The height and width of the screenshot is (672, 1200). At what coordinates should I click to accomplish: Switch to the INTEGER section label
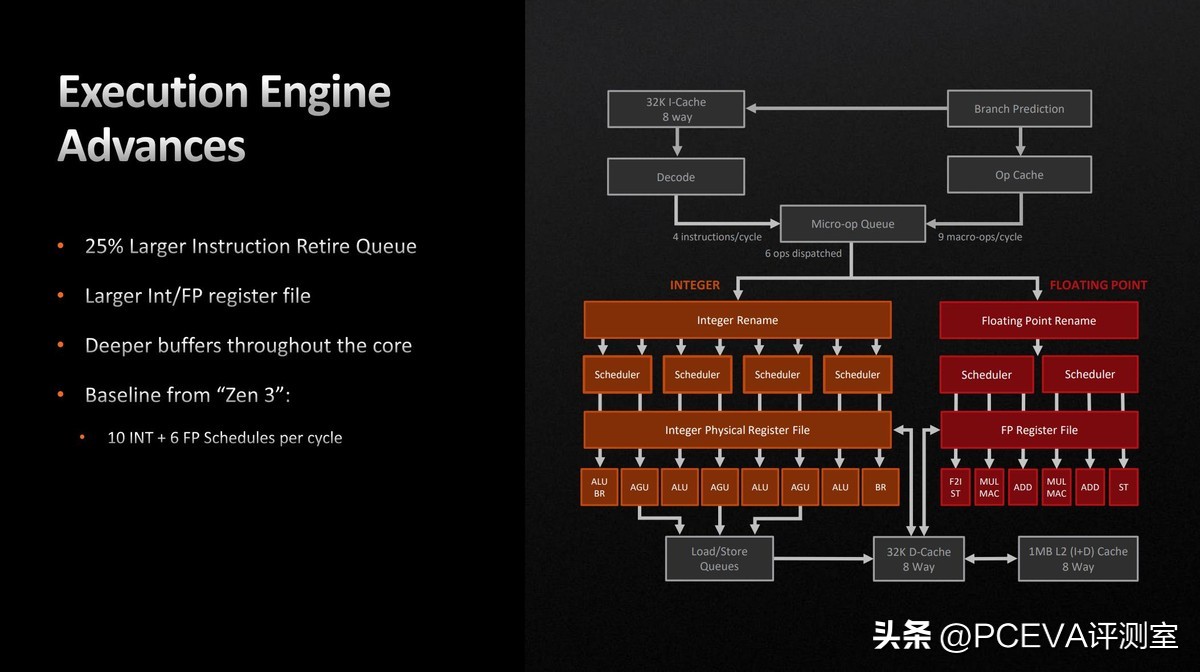[695, 284]
